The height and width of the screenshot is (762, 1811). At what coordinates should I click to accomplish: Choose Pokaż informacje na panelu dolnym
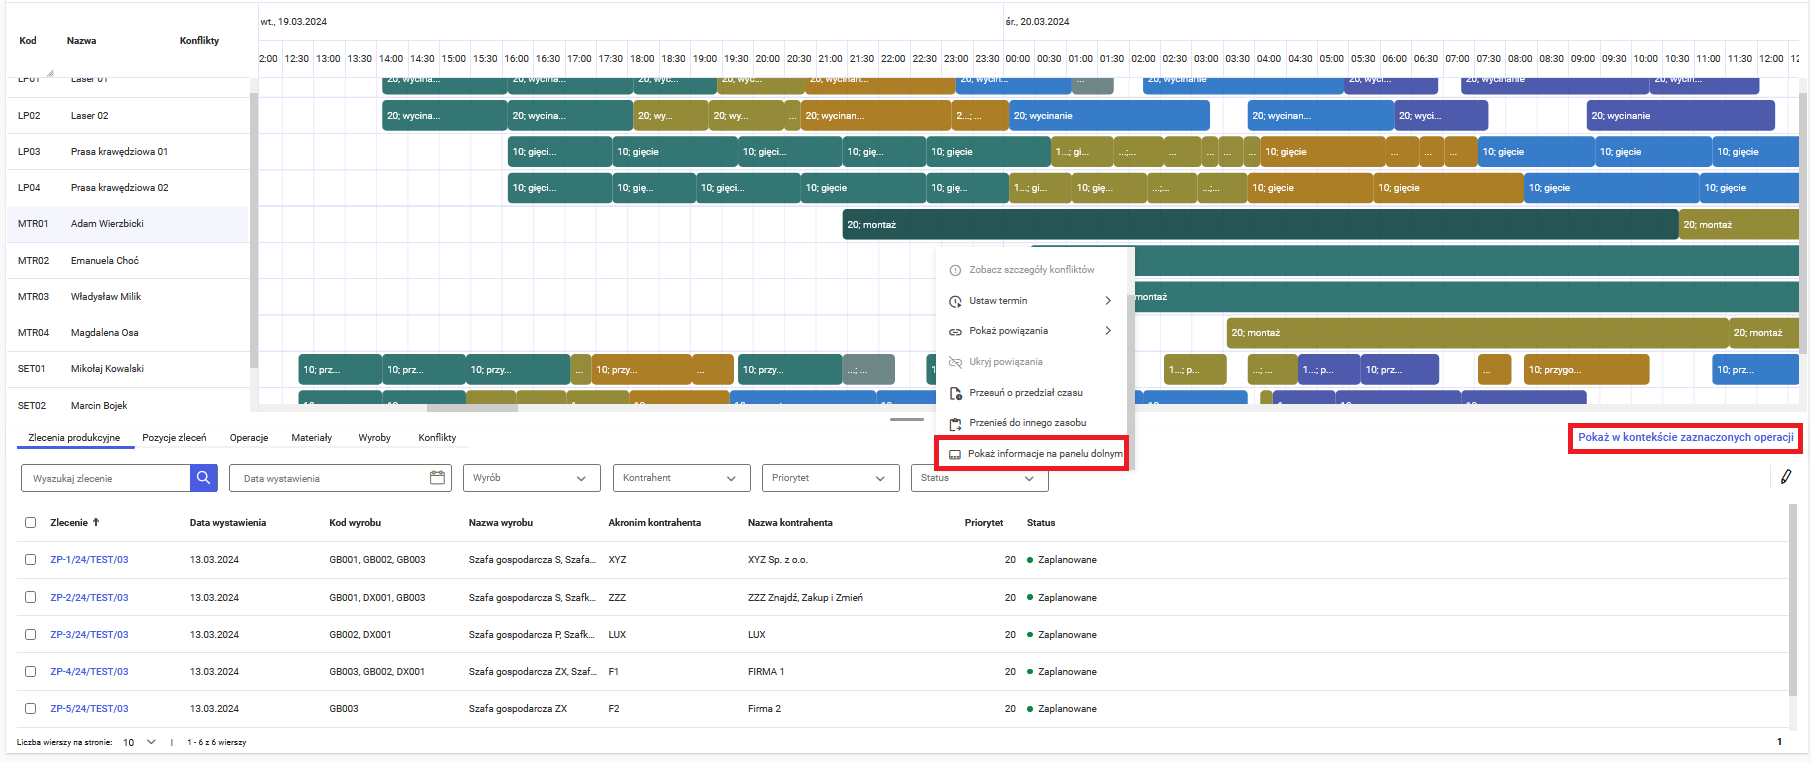pos(1044,454)
